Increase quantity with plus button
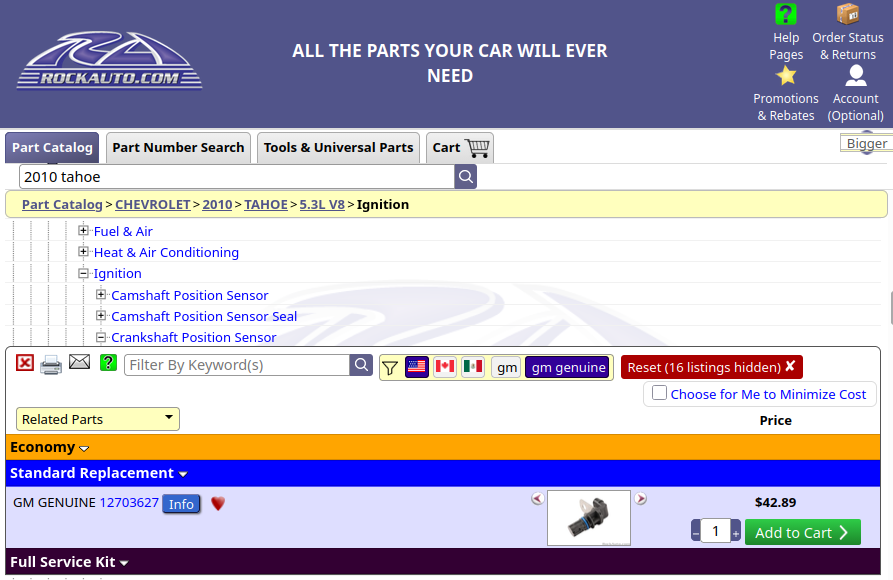The image size is (893, 580). (736, 532)
